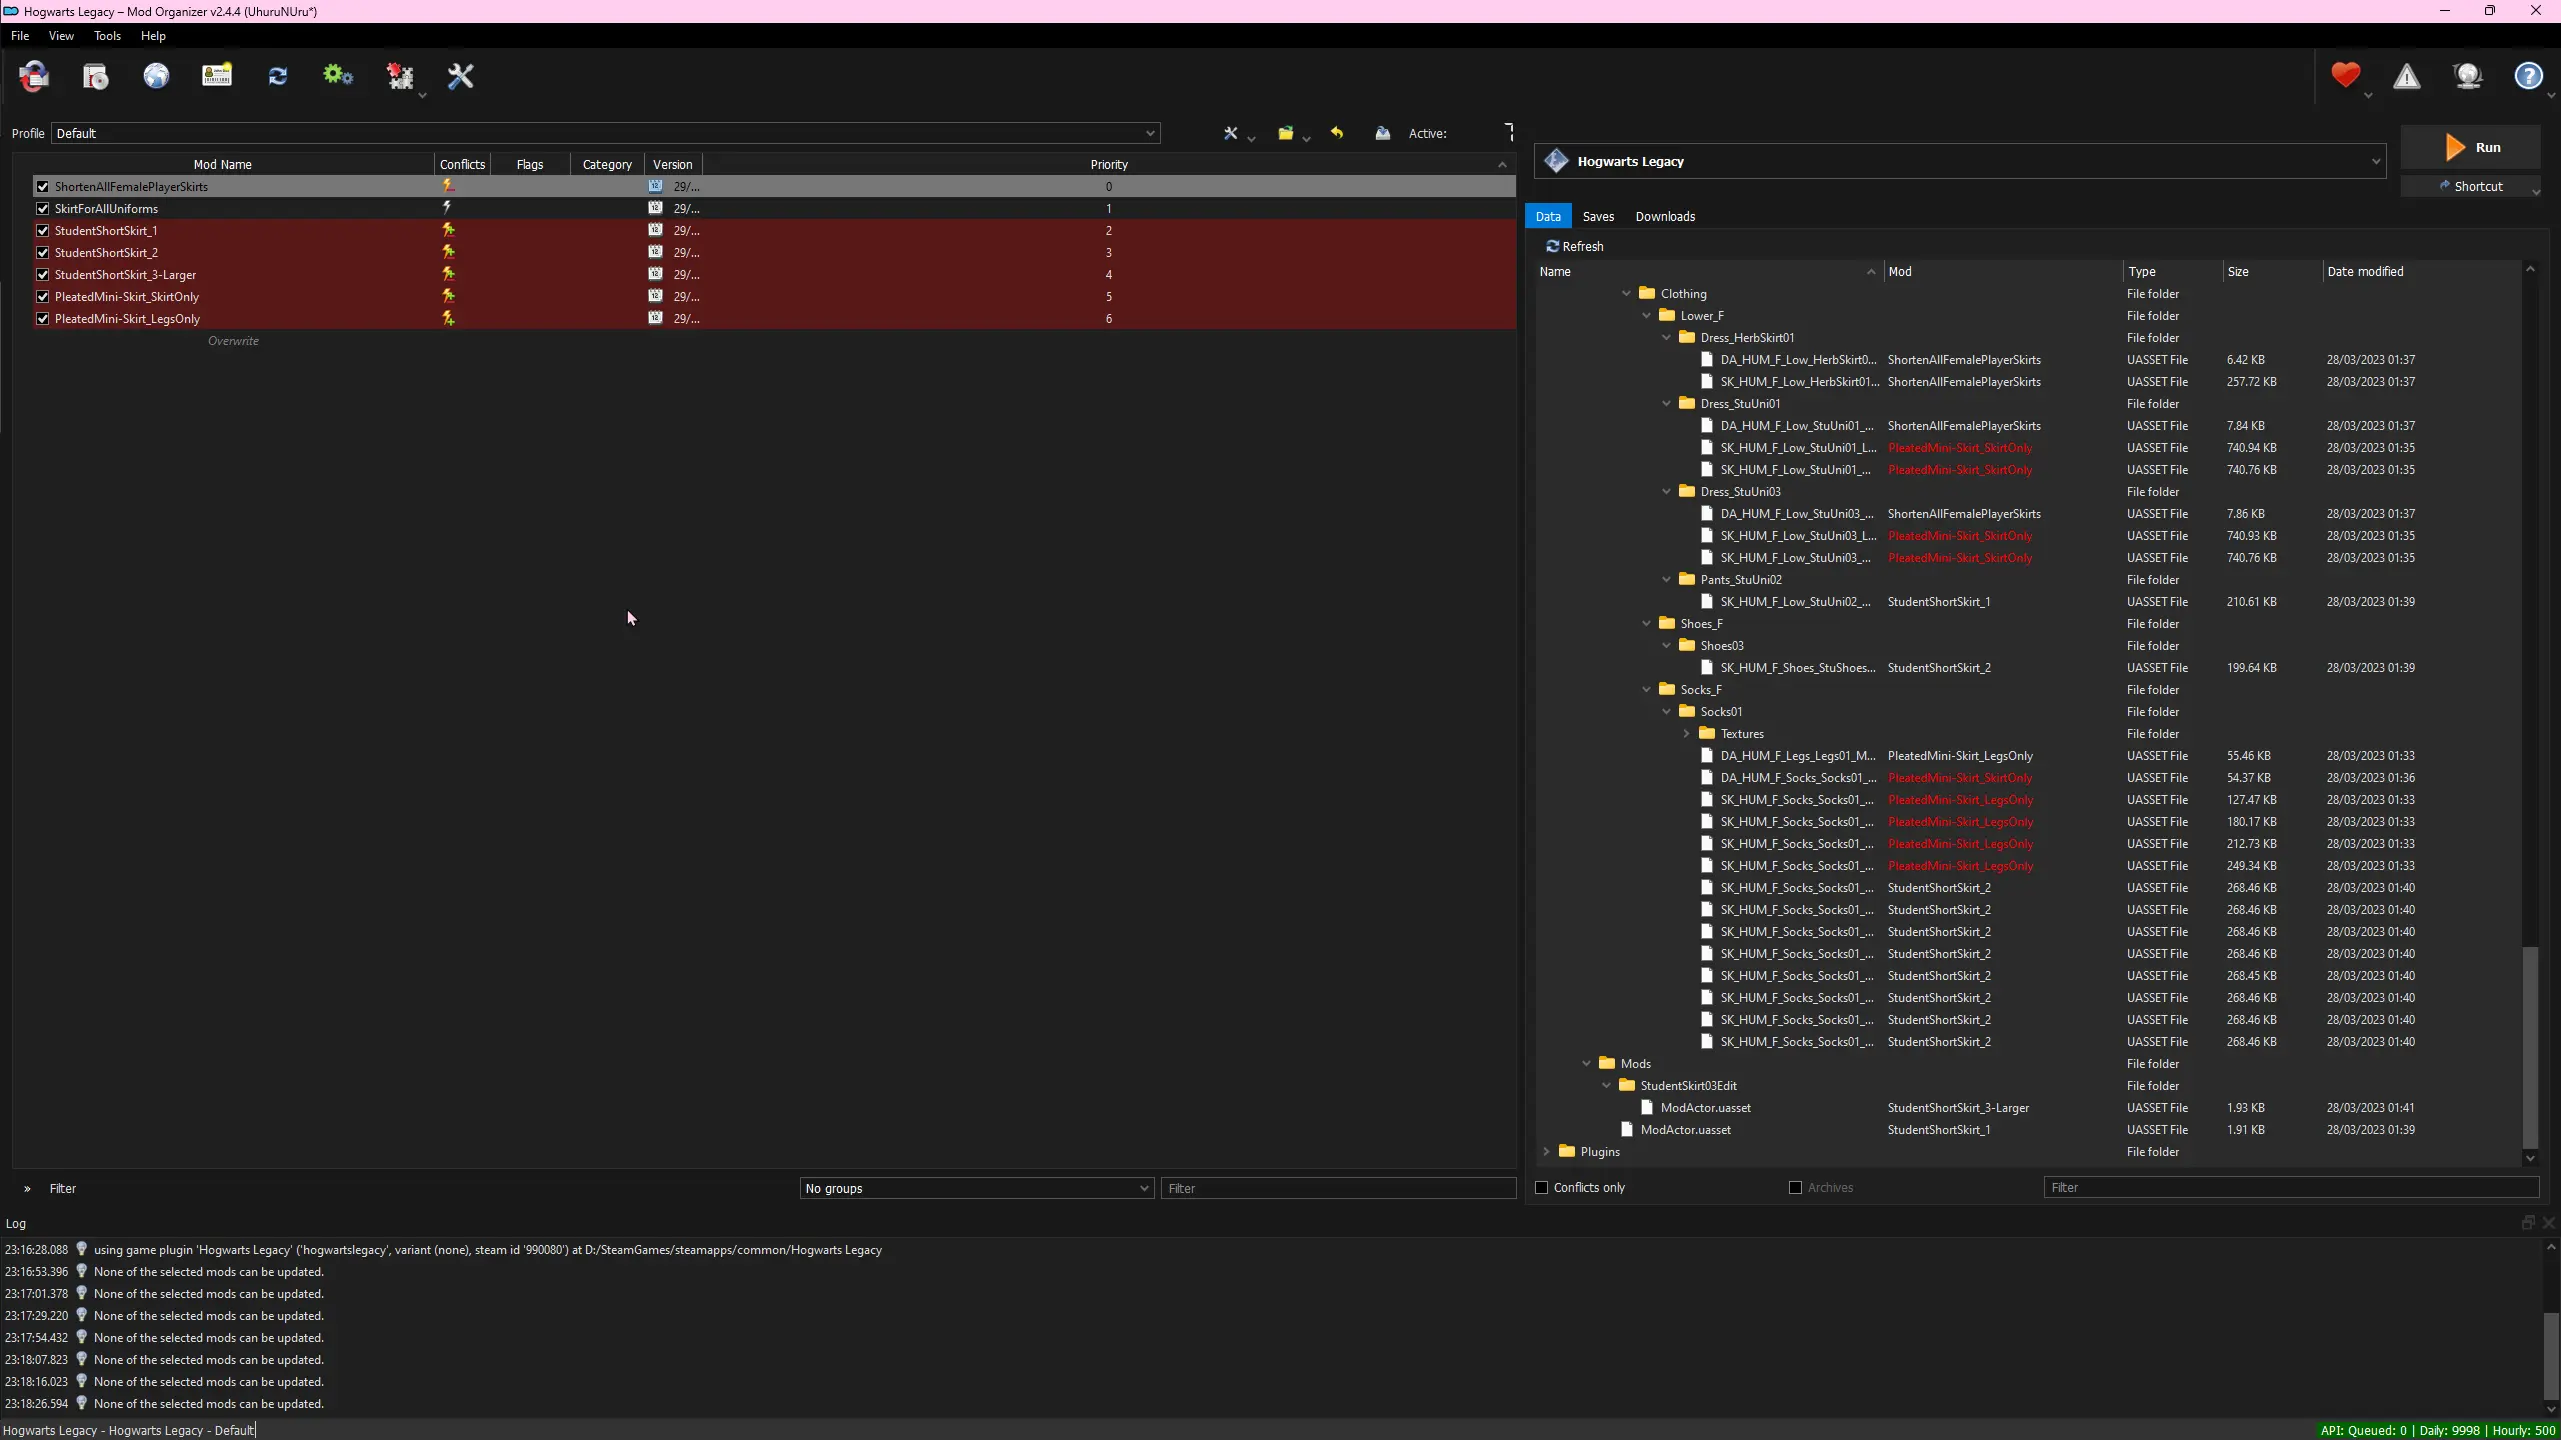Click the Mod Organizer title bar app icon
The width and height of the screenshot is (2561, 1440).
(11, 11)
